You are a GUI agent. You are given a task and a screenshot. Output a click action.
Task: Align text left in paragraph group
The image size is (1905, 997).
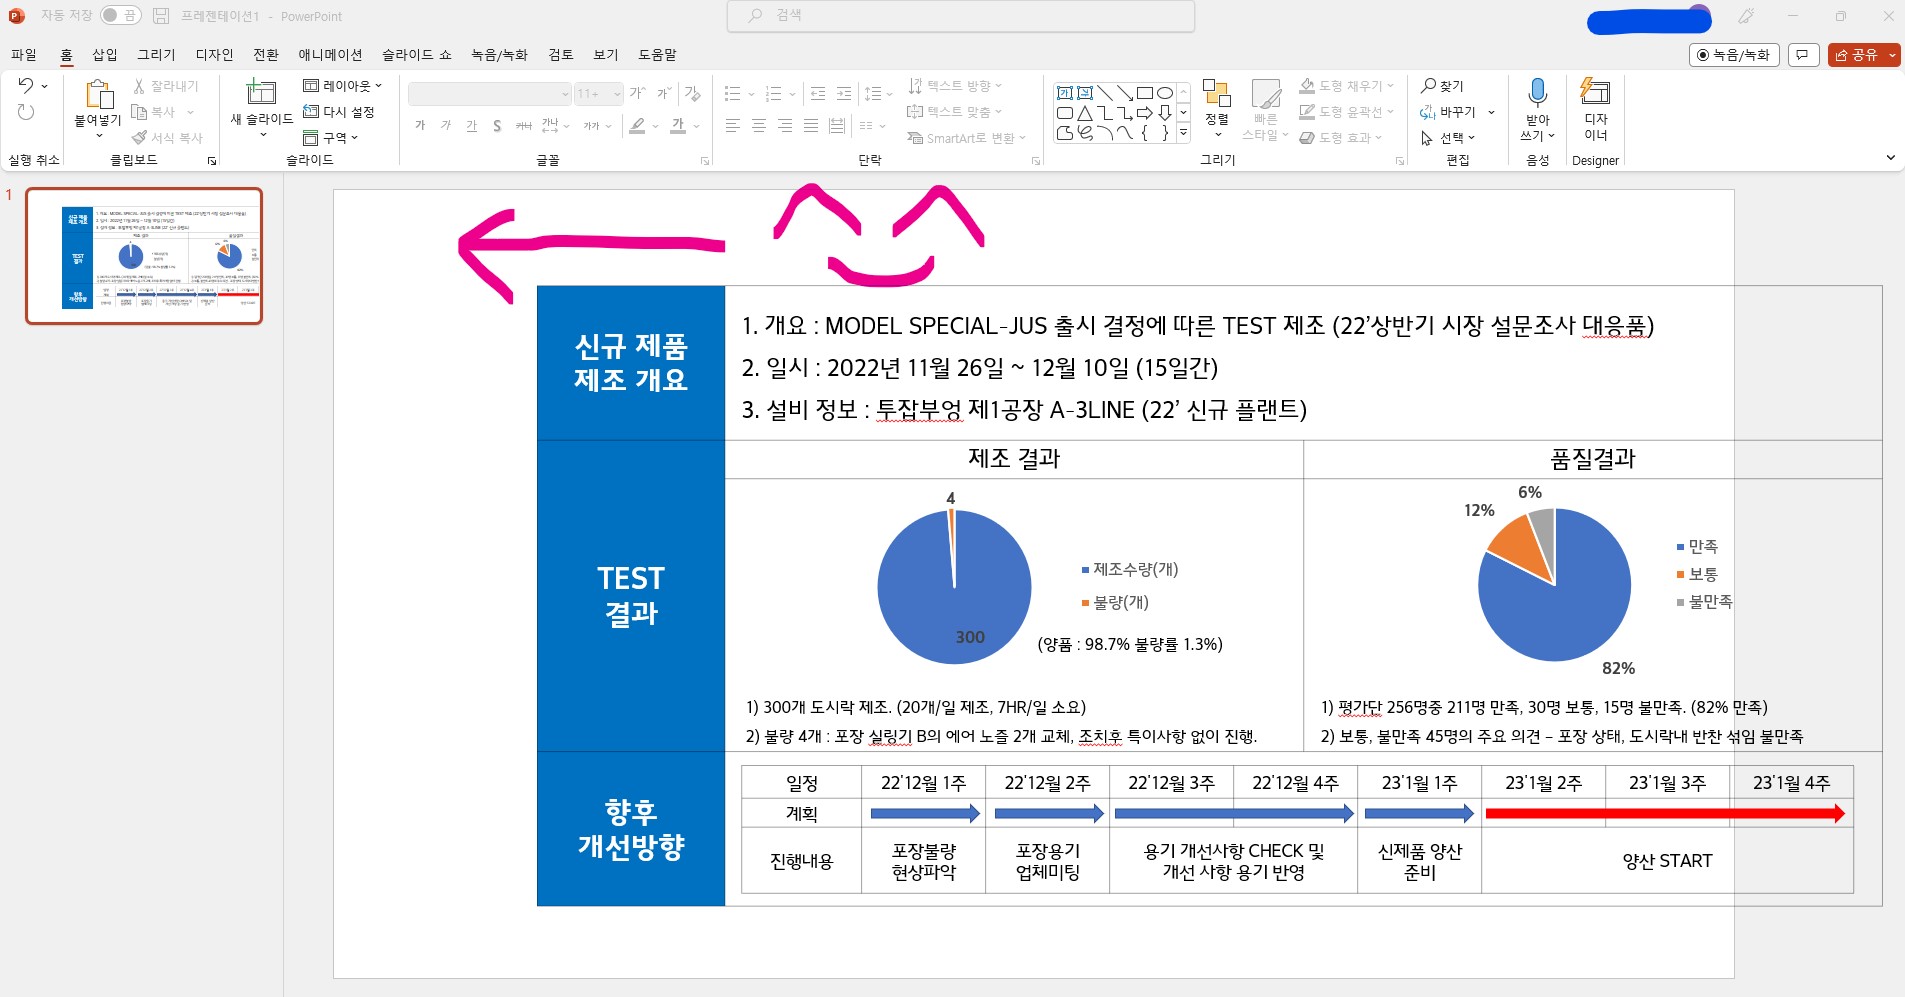click(733, 126)
